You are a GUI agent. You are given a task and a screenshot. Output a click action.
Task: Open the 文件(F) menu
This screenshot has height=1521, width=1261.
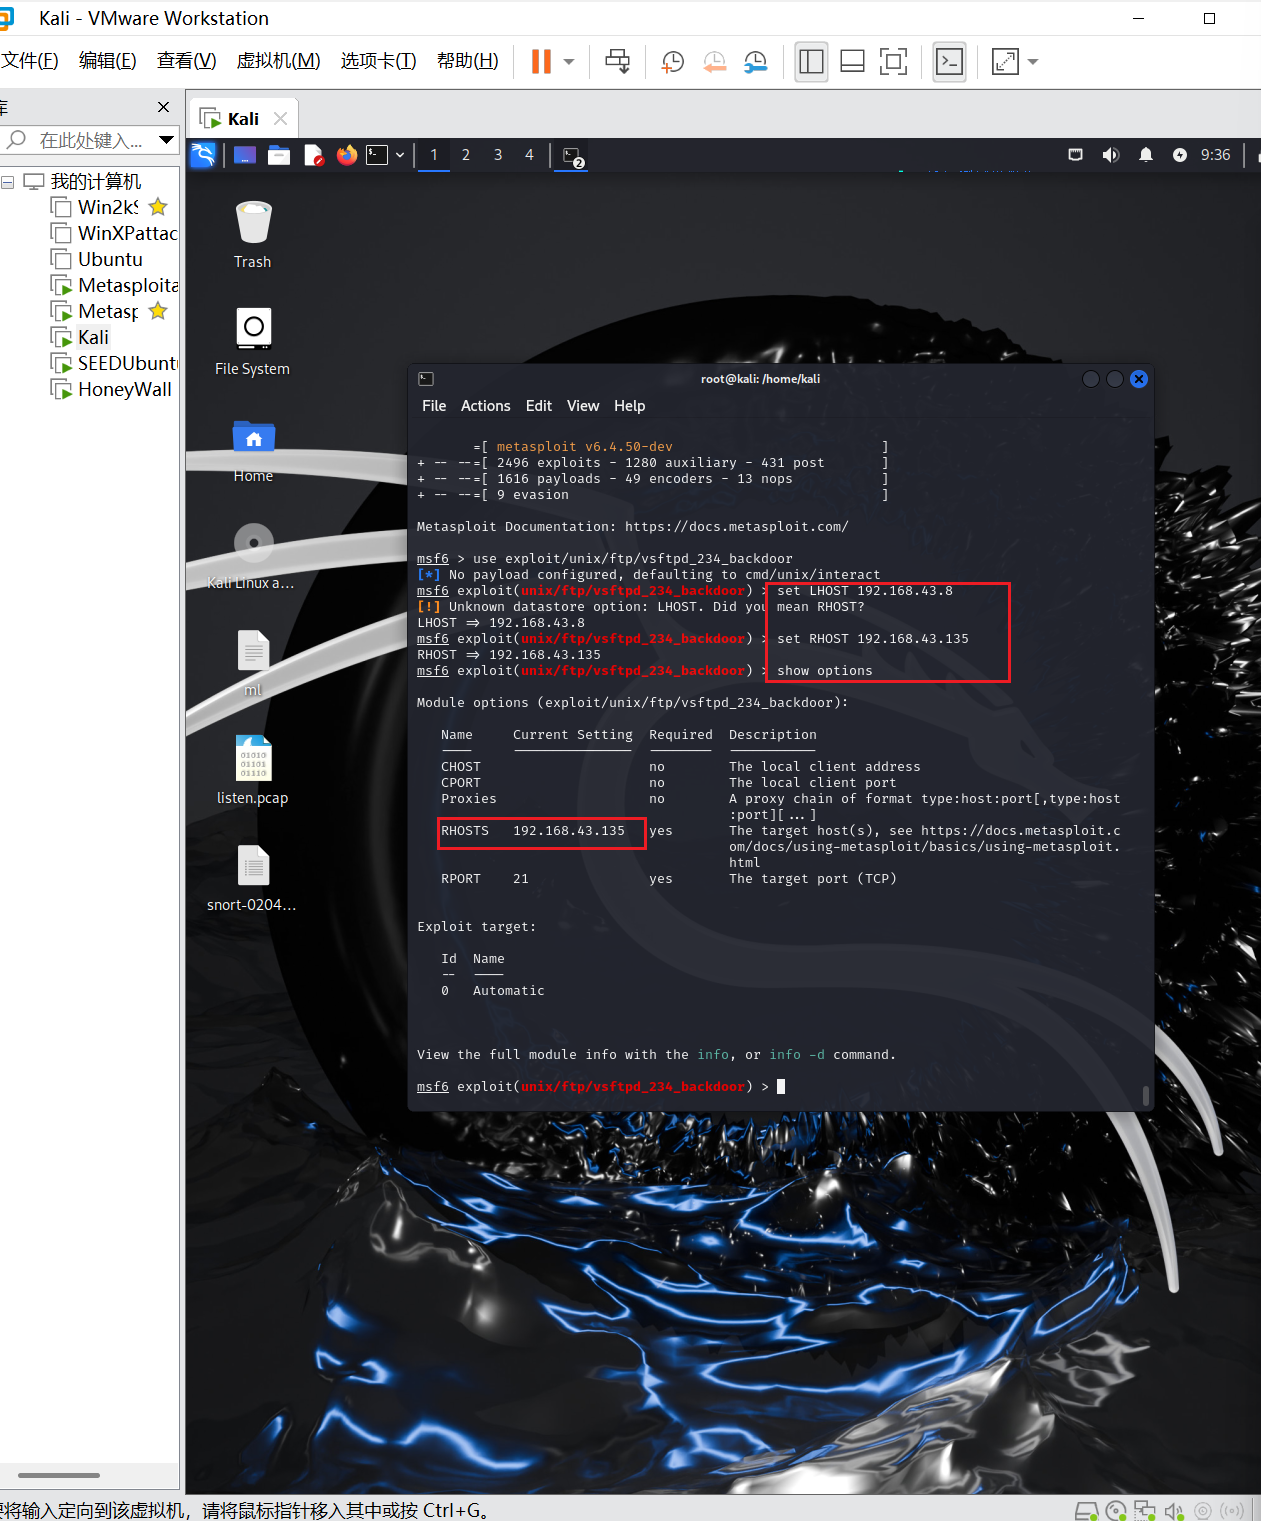[x=29, y=61]
